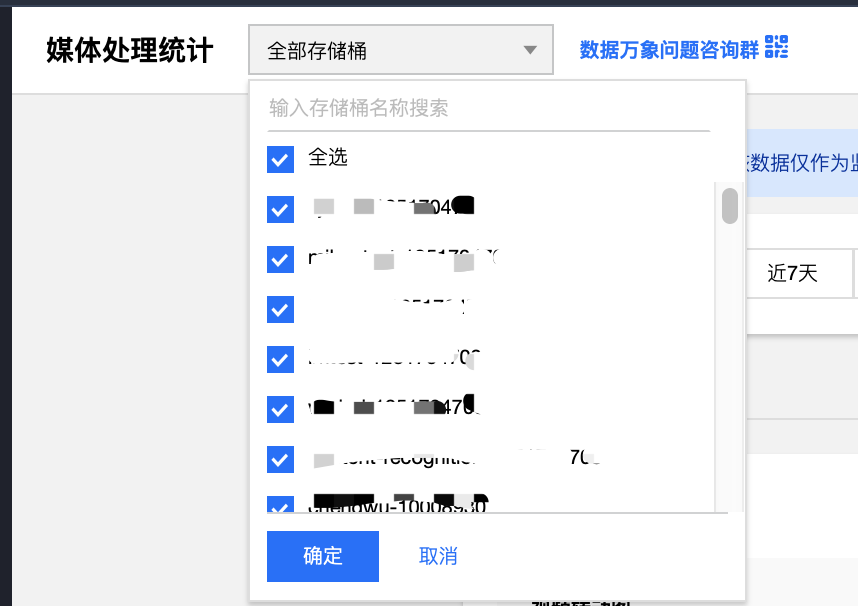
Task: Open the 数据万象问题咨询群 link
Action: click(669, 49)
